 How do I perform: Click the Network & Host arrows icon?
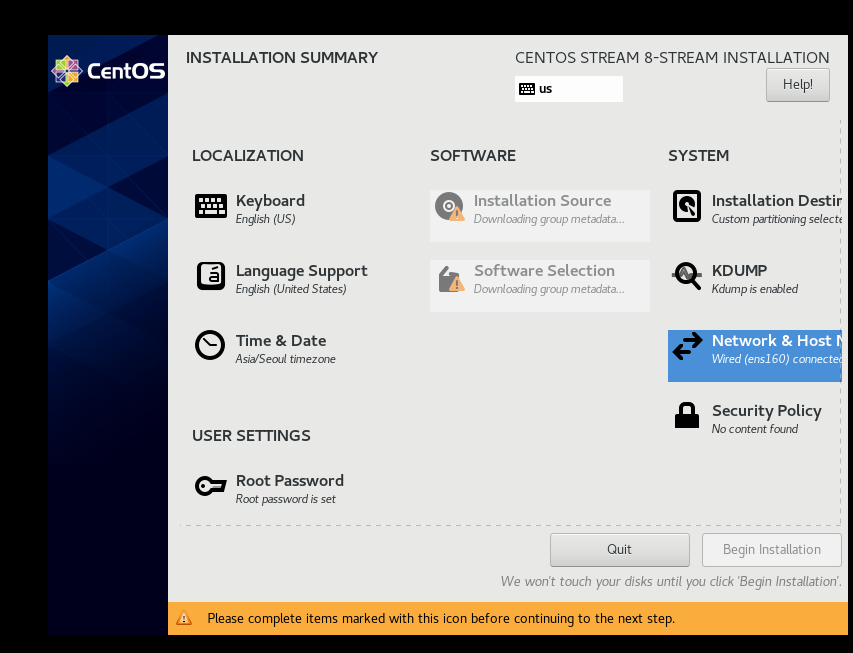[687, 346]
